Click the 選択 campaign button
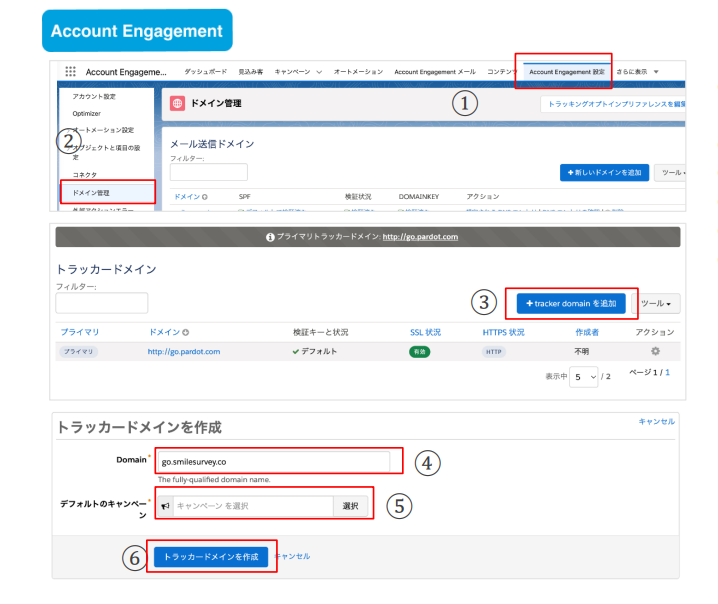Screen dimensions: 718x604 coord(350,506)
